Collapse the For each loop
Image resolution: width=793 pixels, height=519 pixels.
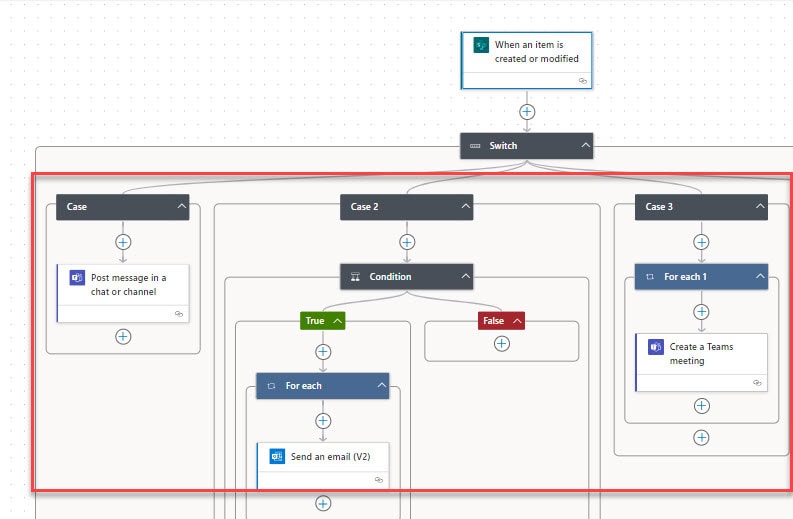381,385
